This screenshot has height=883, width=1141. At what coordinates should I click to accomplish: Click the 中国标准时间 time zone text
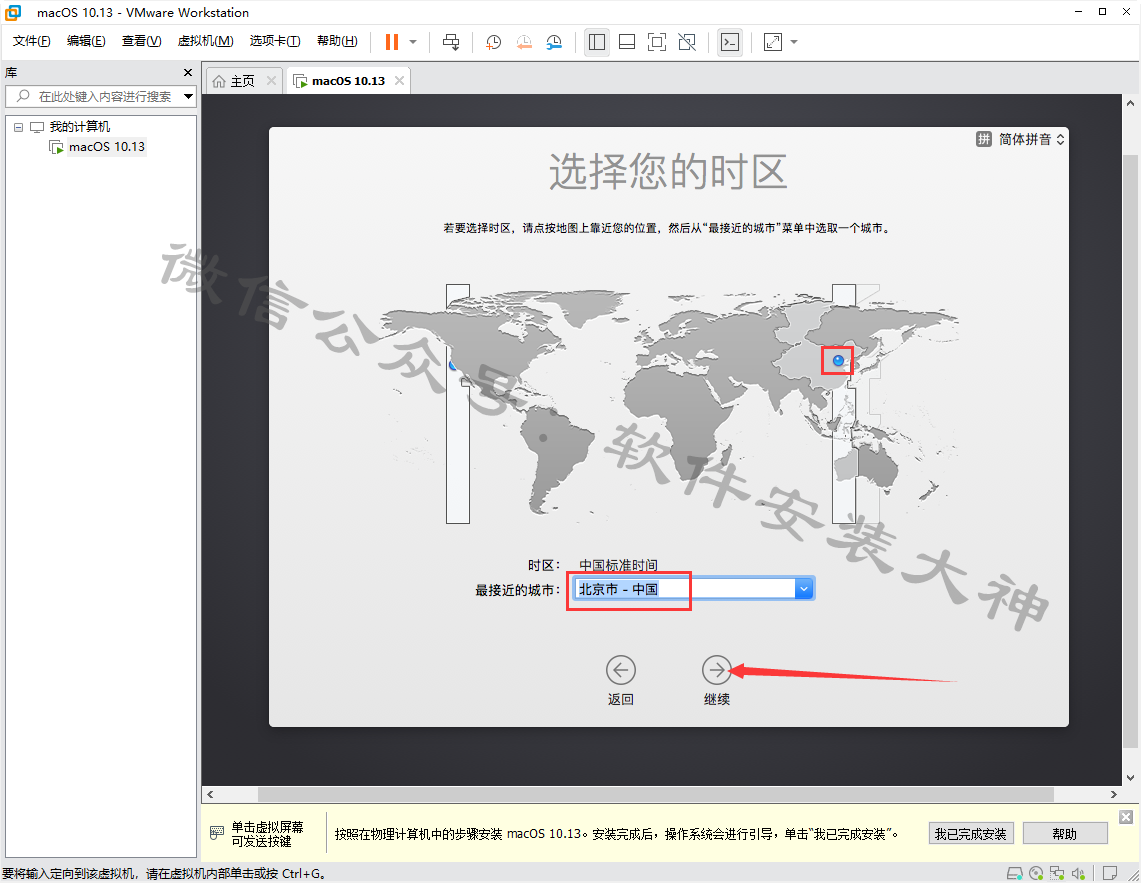pyautogui.click(x=619, y=565)
